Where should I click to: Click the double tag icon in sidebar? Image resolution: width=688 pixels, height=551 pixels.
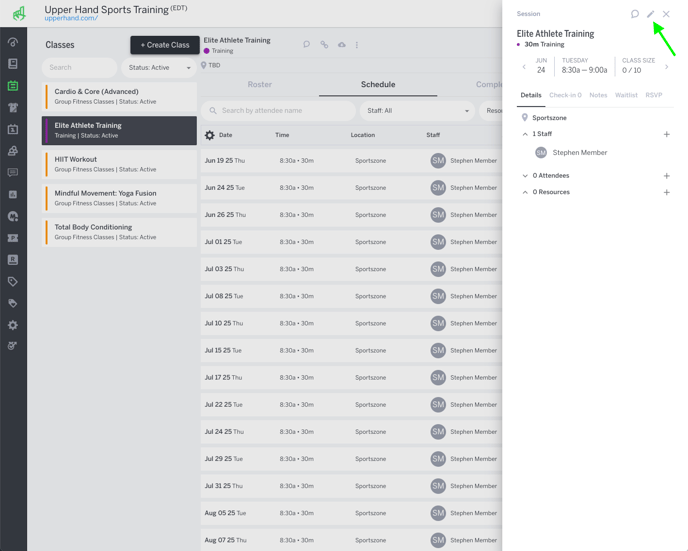13,303
